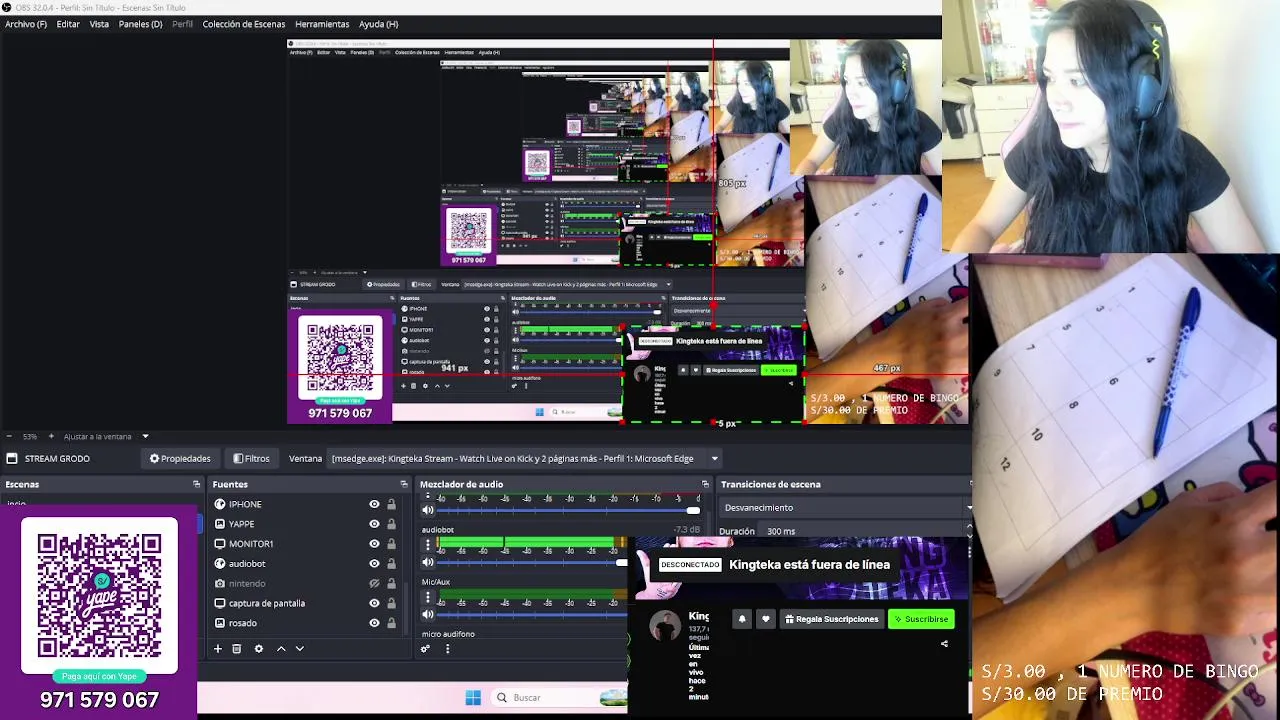Show the hidden nintendo source
The width and height of the screenshot is (1280, 720).
pos(374,584)
